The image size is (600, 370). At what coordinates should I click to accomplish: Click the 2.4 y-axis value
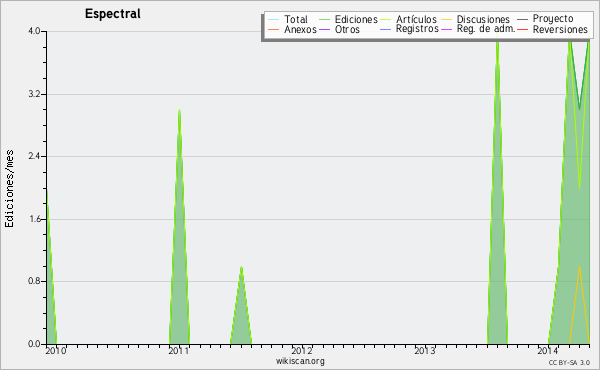pos(34,156)
